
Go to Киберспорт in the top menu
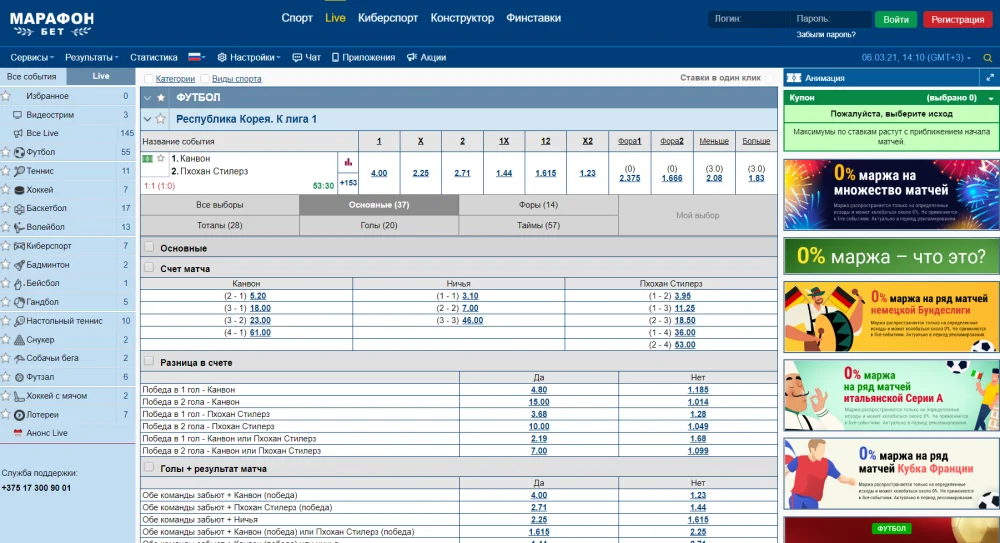(388, 18)
